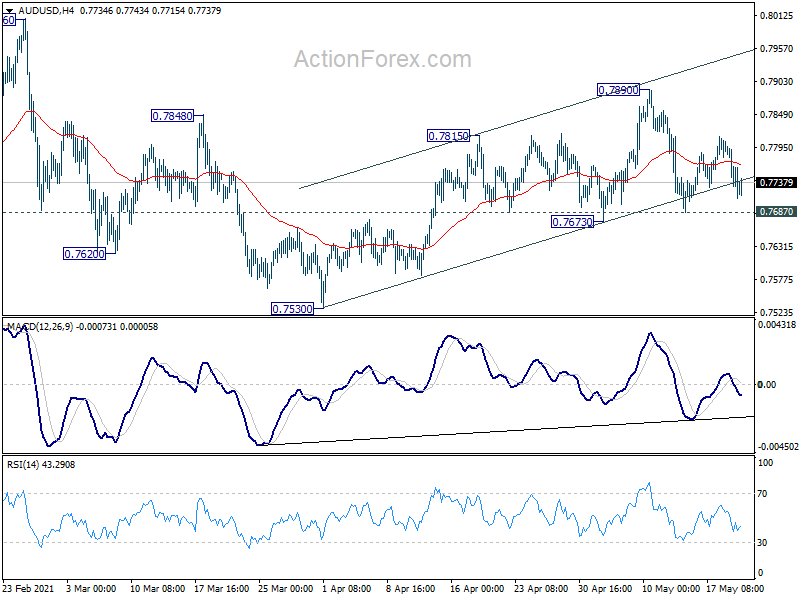800x600 pixels.
Task: Select the 0.76730 price label
Action: coord(572,222)
